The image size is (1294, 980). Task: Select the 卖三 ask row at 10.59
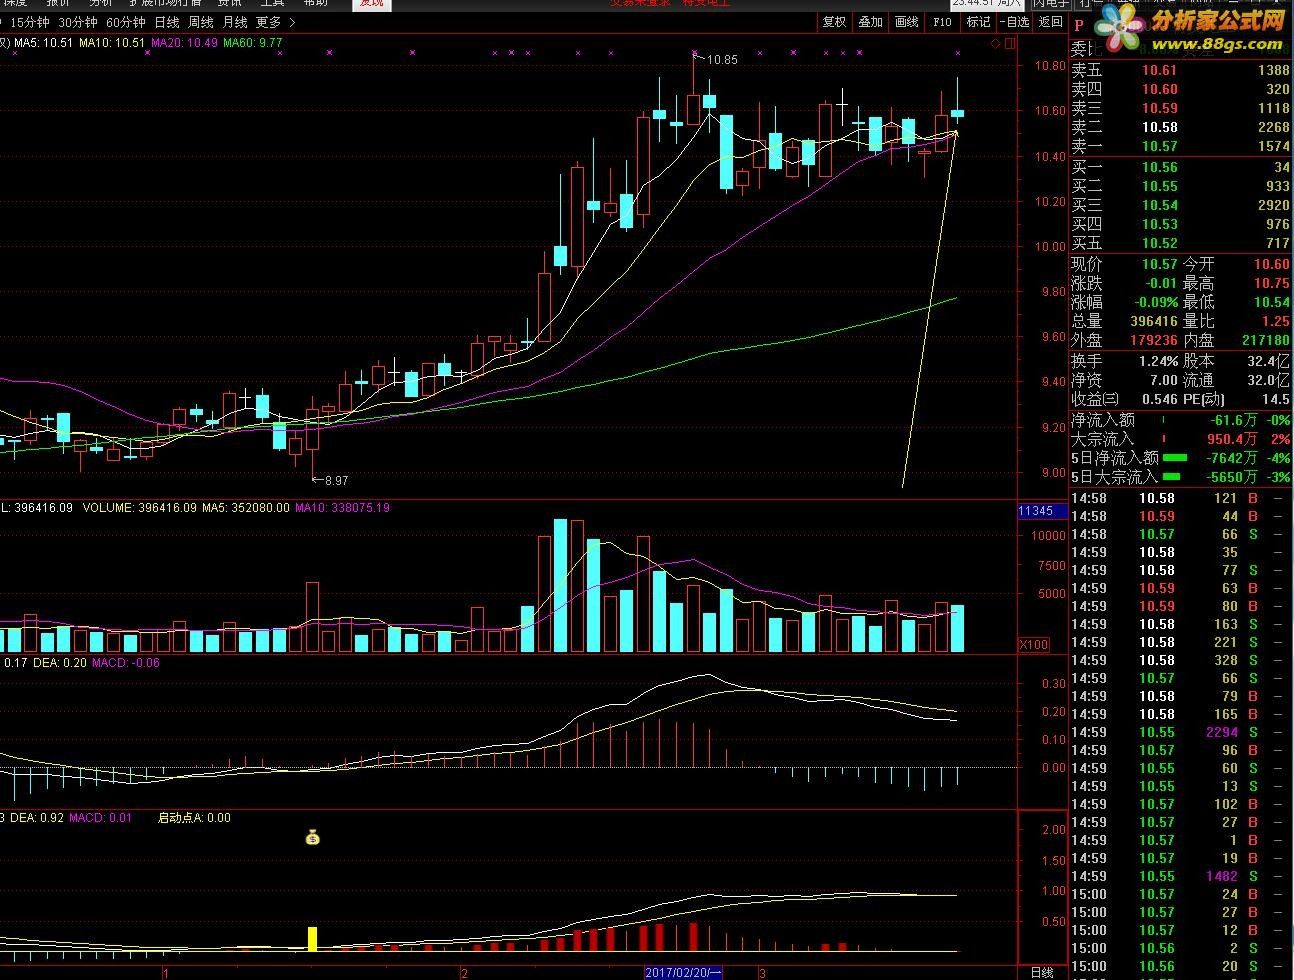click(1181, 108)
